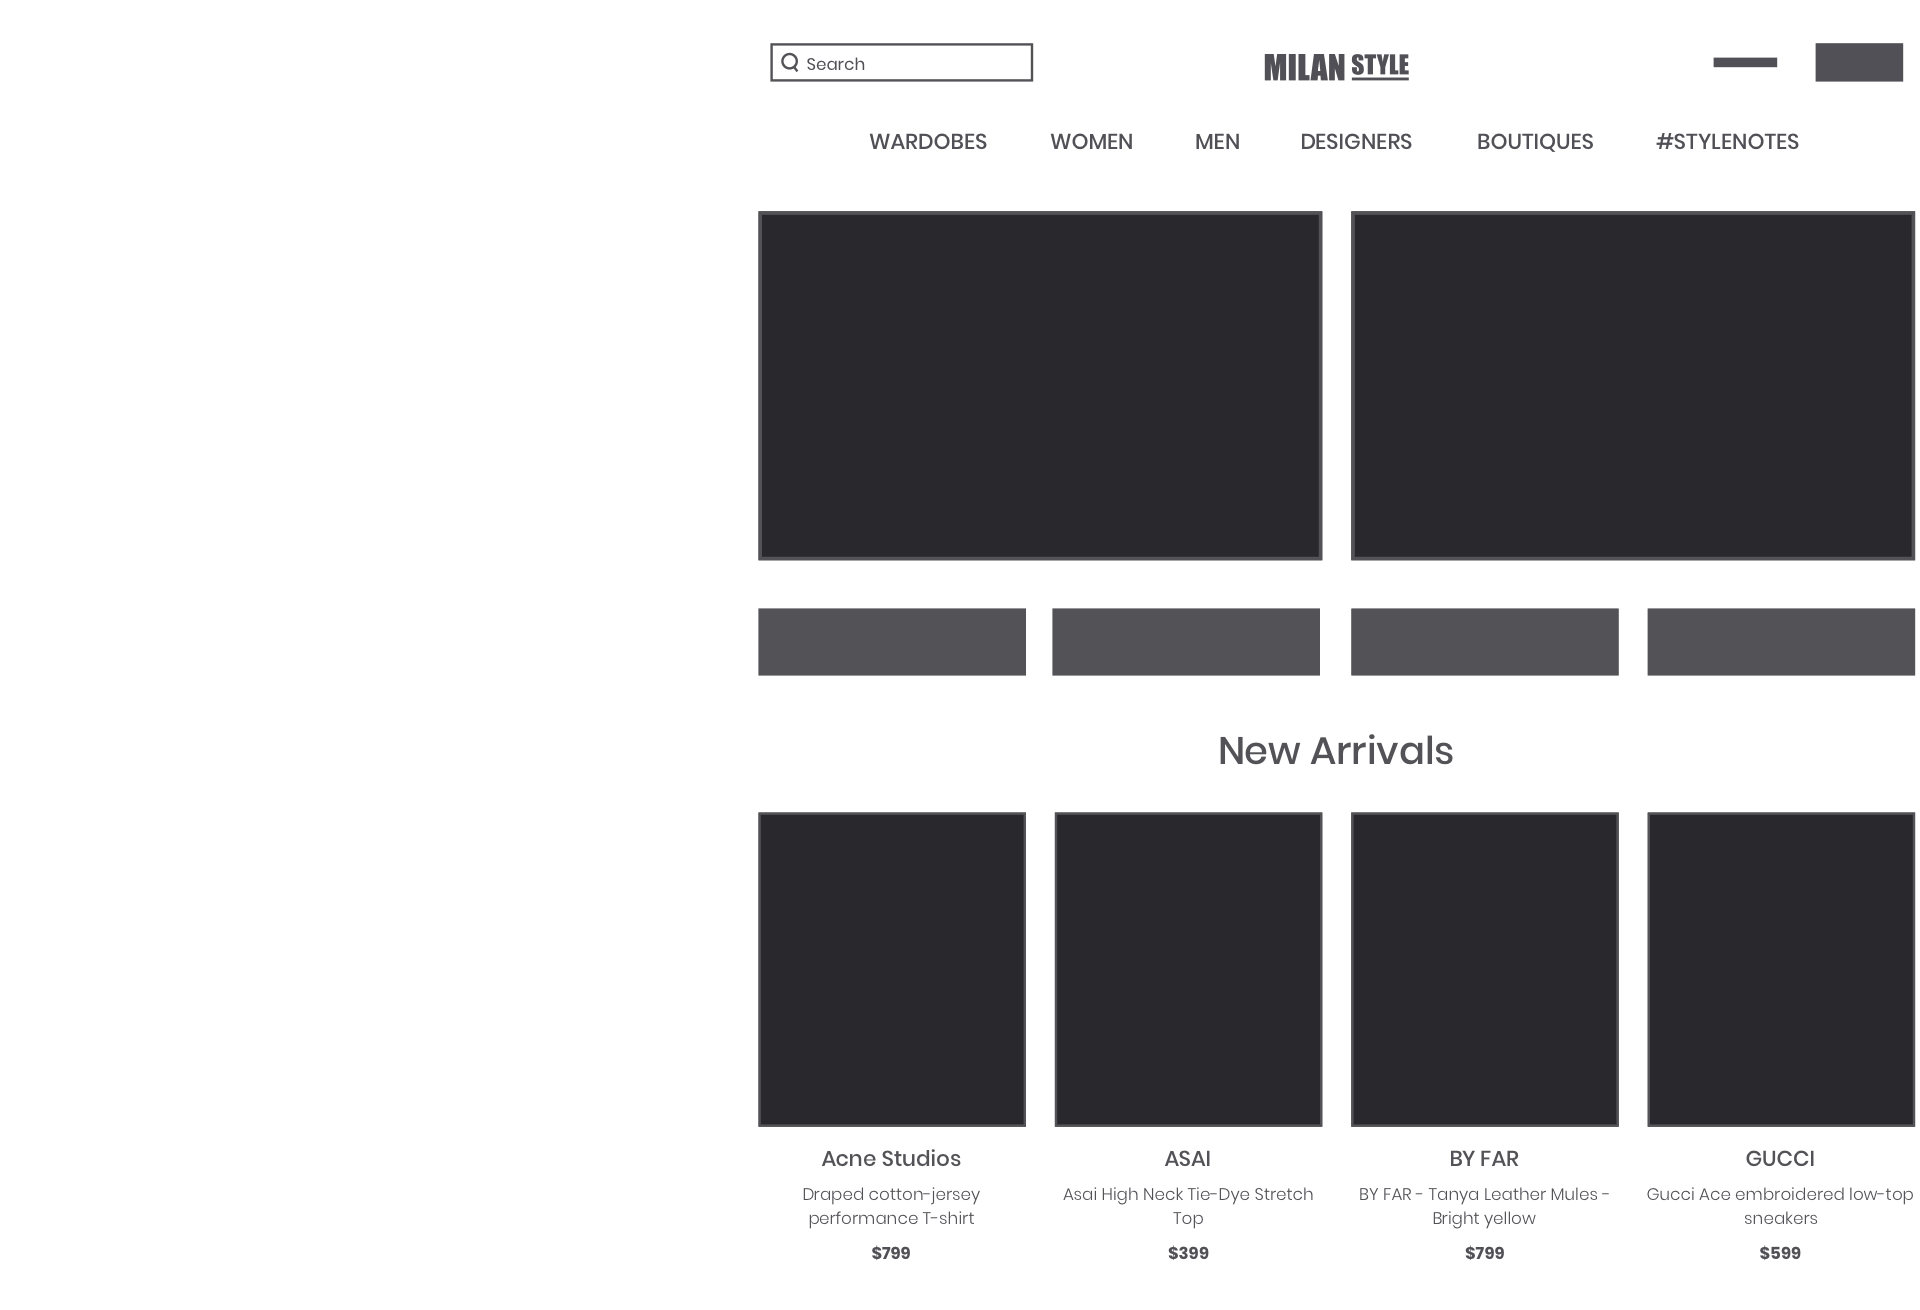Click the first small brand promo block
1920x1310 pixels.
tap(893, 642)
